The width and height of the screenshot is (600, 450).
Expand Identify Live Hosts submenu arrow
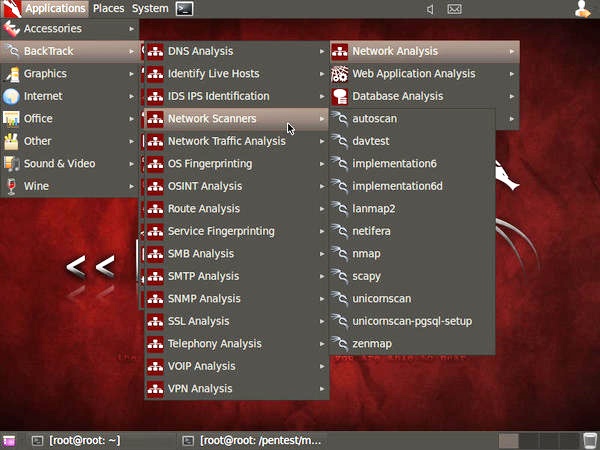pos(322,74)
